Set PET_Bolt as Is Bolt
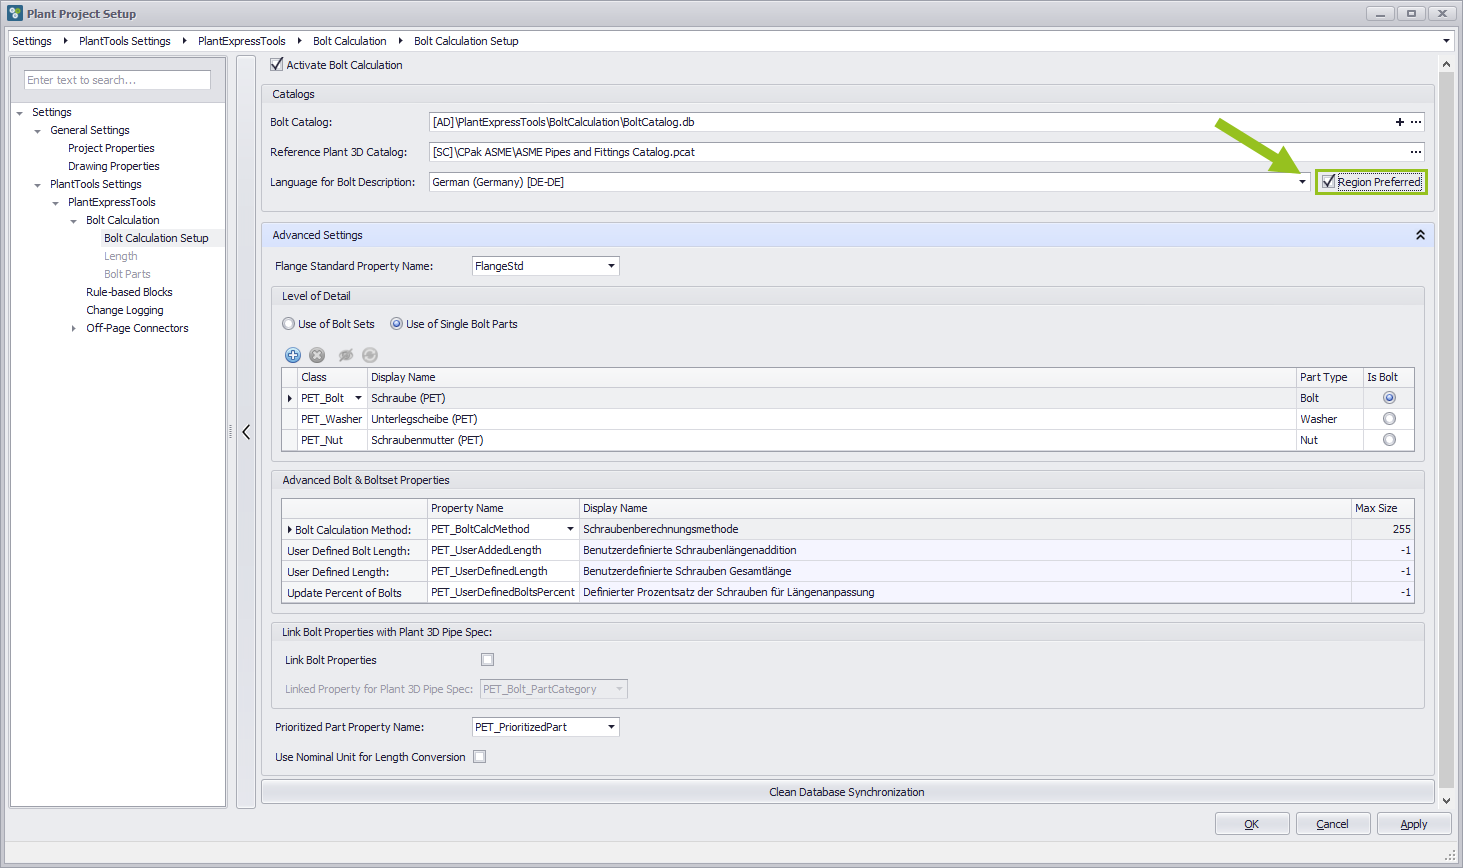 (1389, 398)
